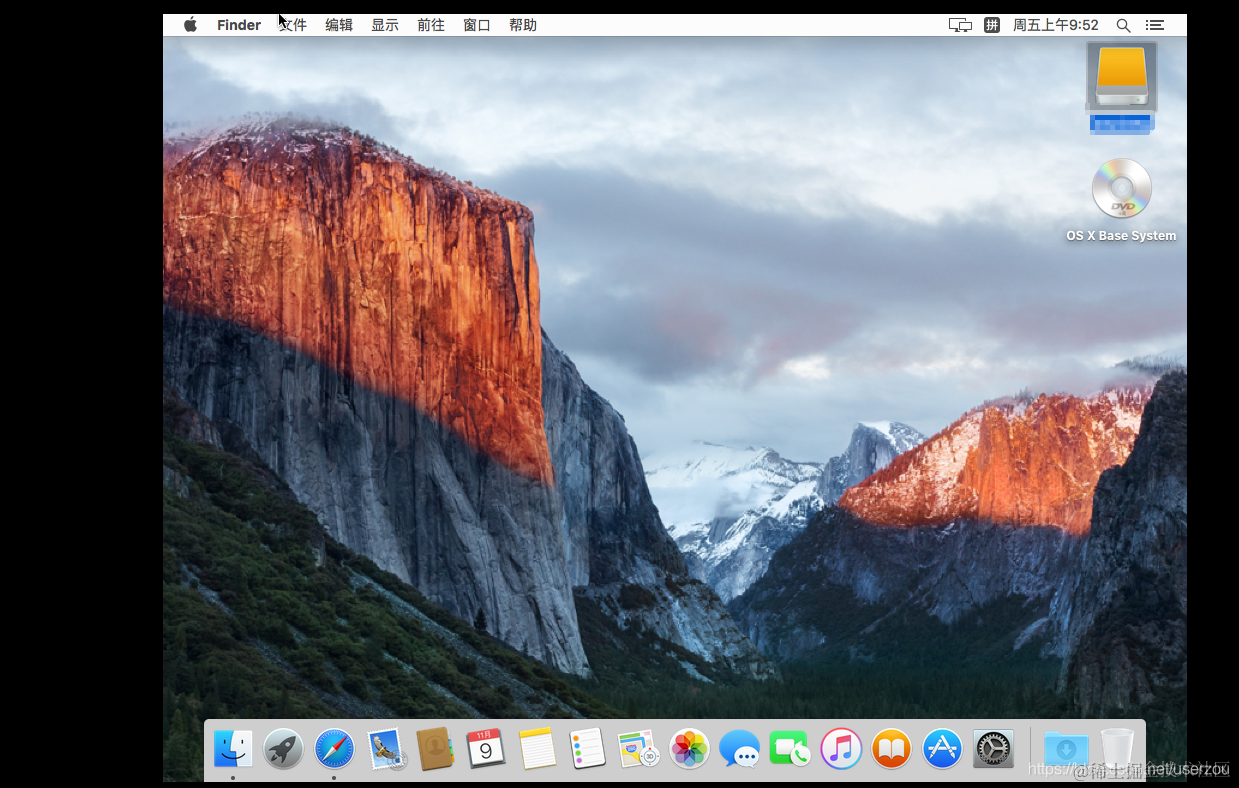Open Reminders list icon in Dock
1239x788 pixels.
point(587,748)
